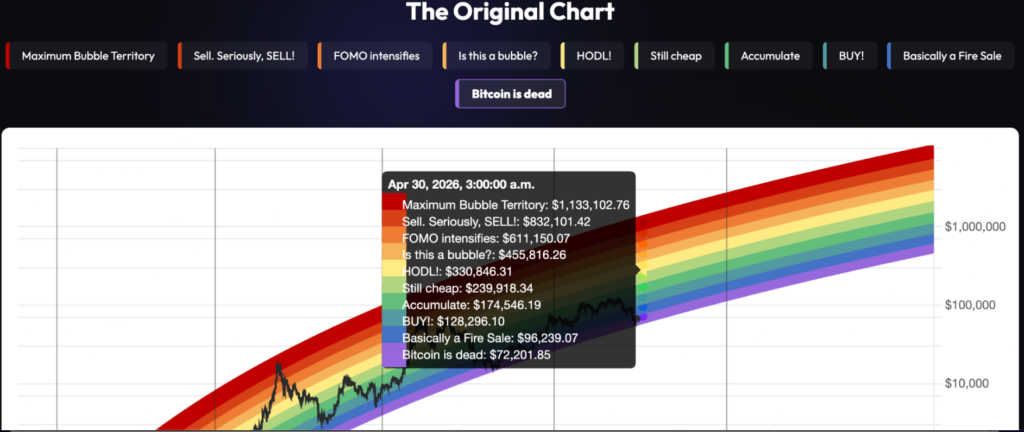Select the Still cheap legend item
The height and width of the screenshot is (432, 1024).
[x=675, y=56]
